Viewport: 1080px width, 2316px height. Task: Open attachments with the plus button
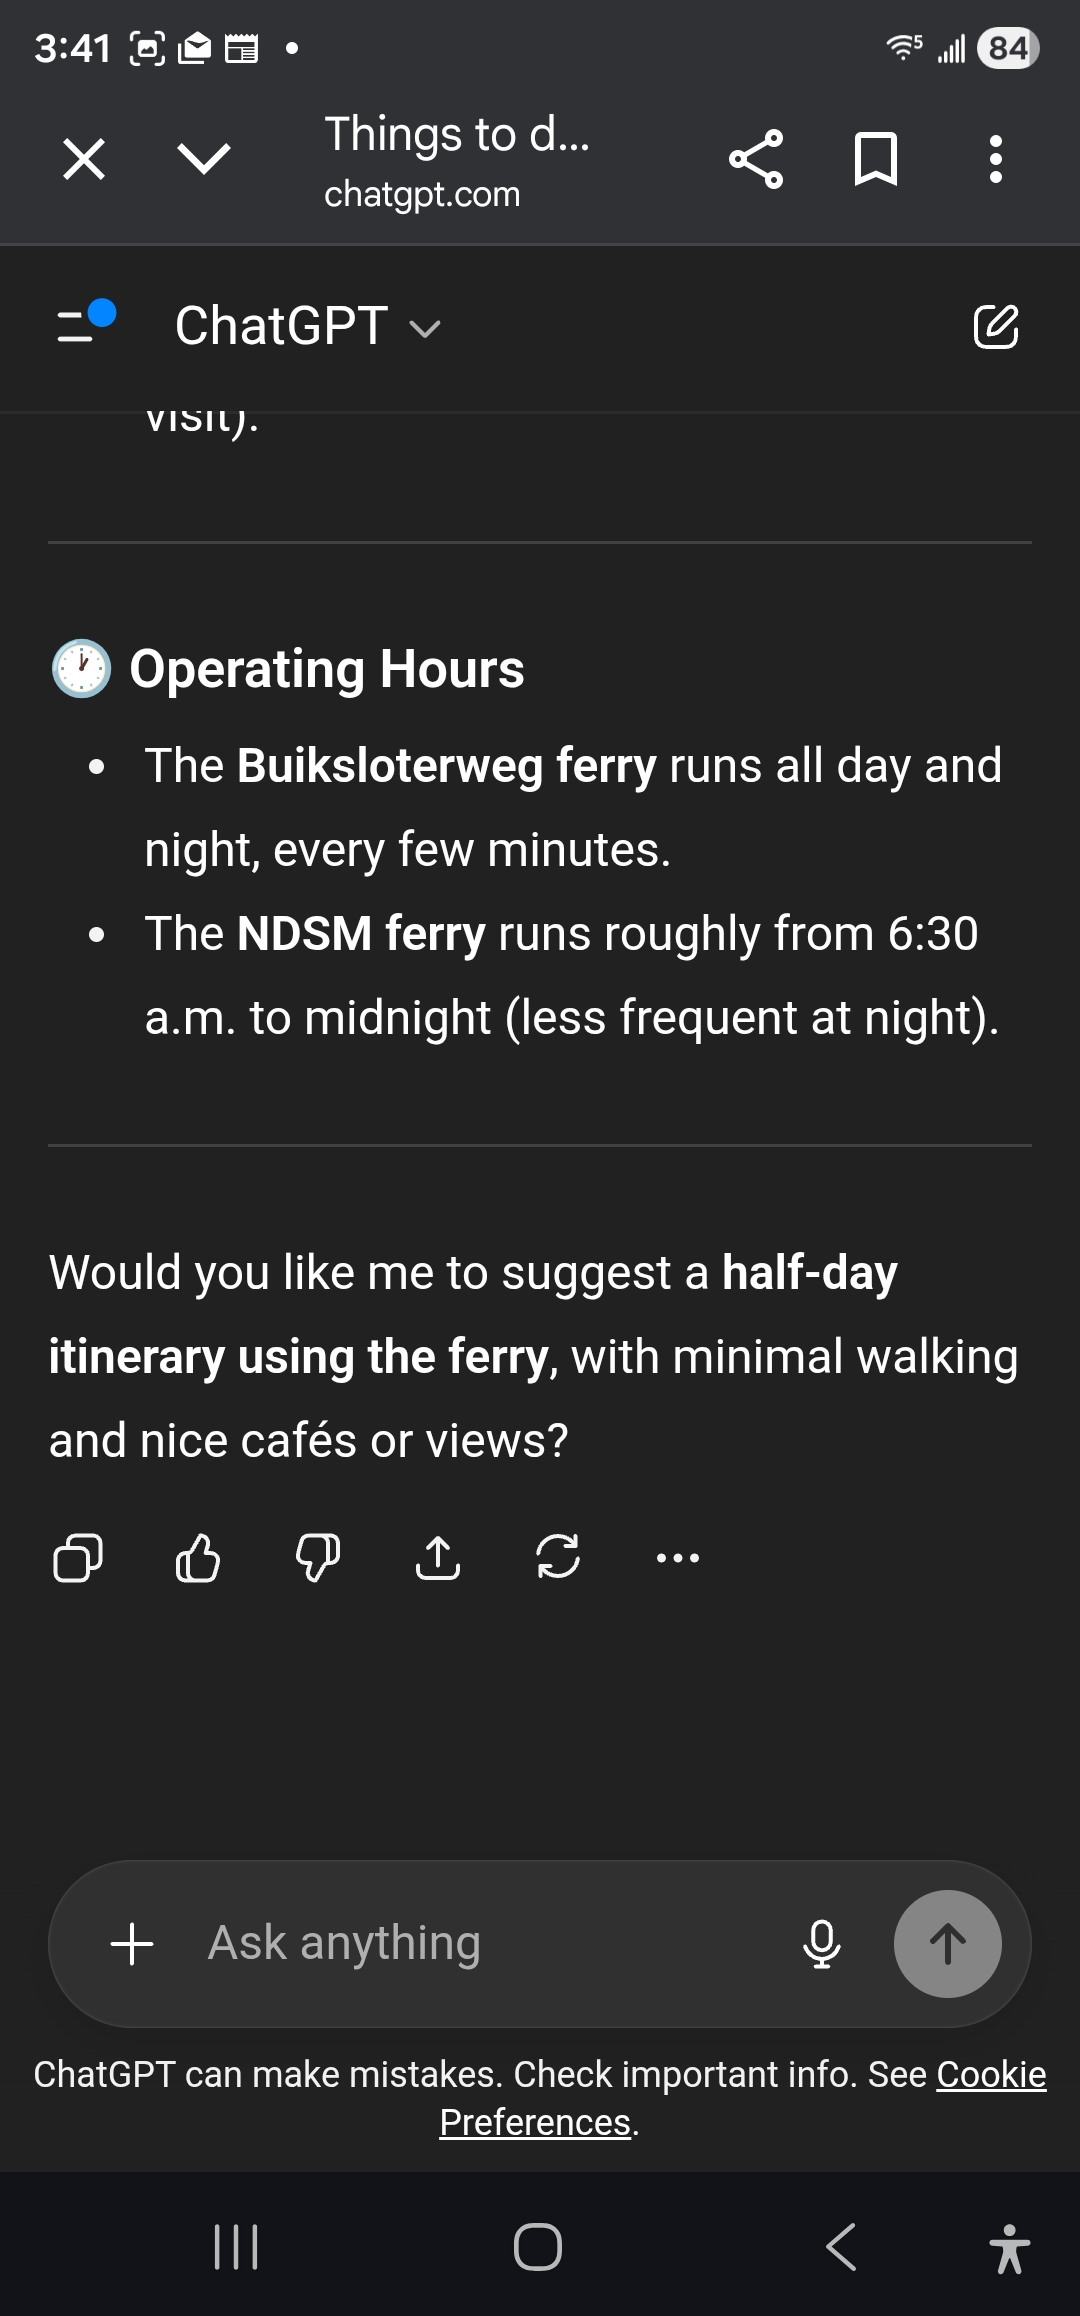click(132, 1944)
